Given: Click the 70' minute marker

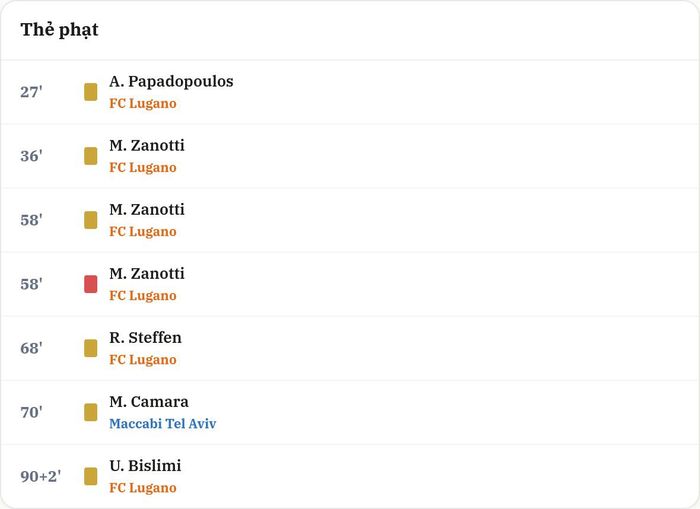Looking at the screenshot, I should pyautogui.click(x=31, y=412).
